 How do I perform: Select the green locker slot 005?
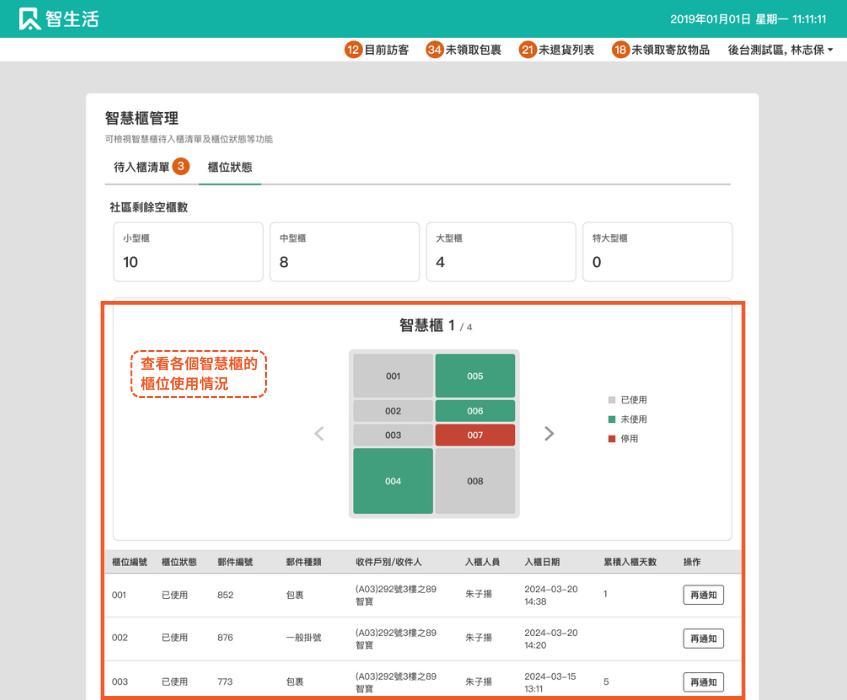(x=475, y=376)
